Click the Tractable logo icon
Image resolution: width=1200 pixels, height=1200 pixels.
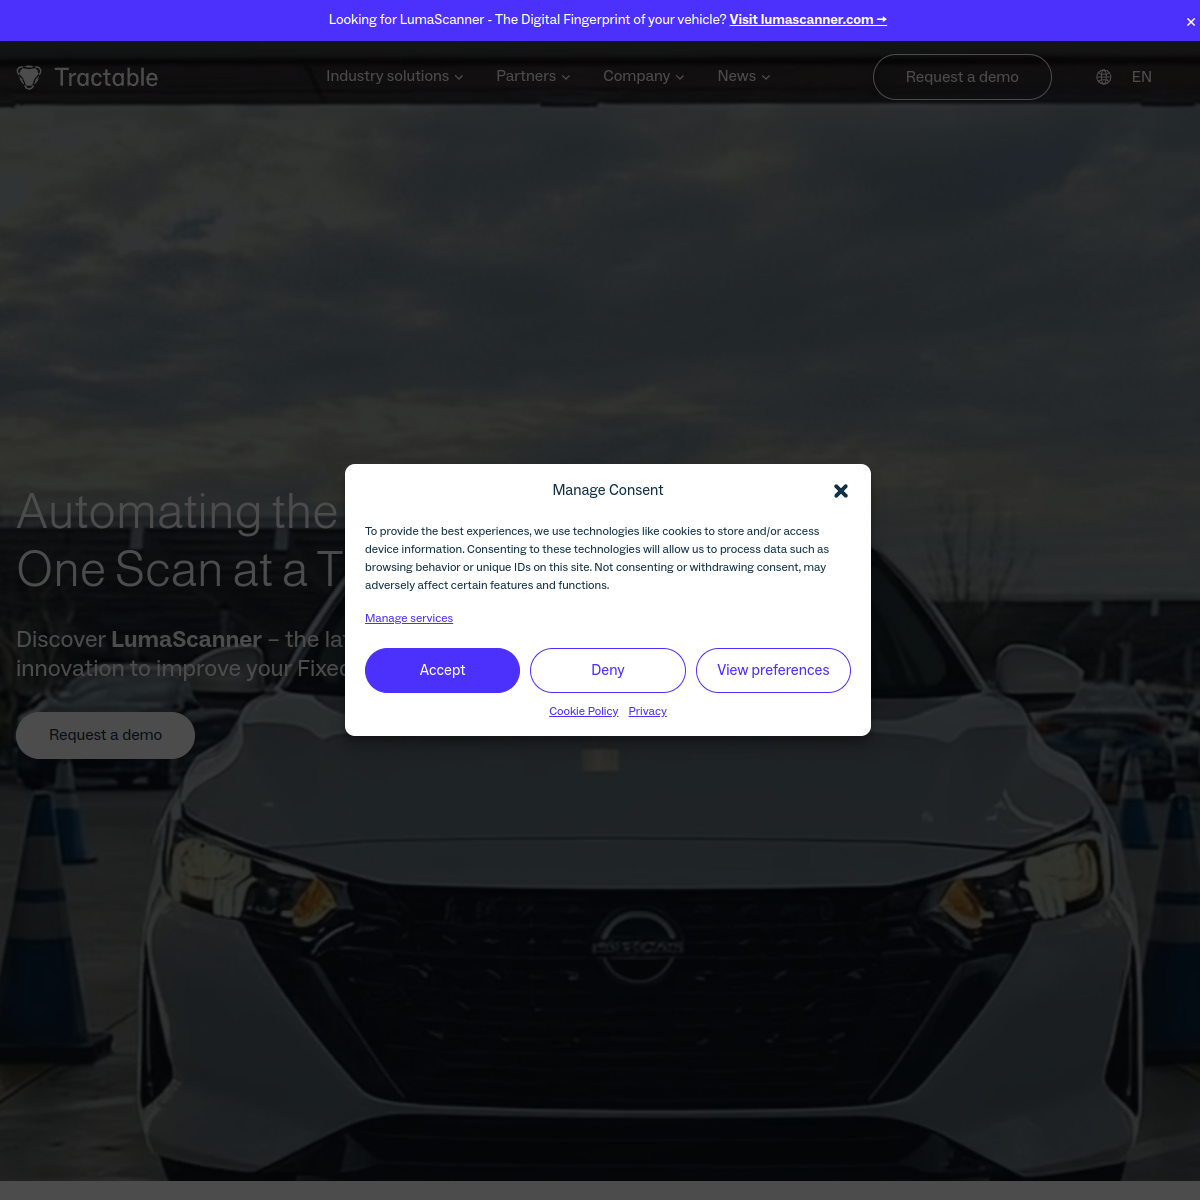tap(29, 77)
